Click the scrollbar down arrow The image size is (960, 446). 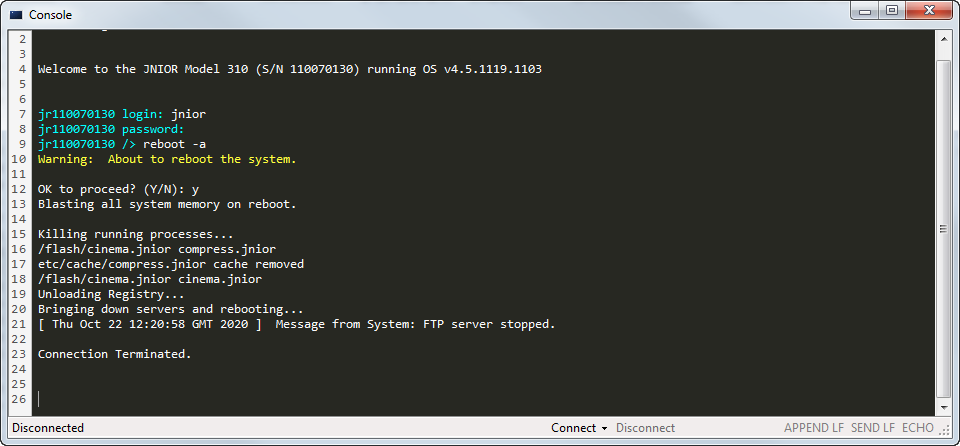pyautogui.click(x=943, y=408)
